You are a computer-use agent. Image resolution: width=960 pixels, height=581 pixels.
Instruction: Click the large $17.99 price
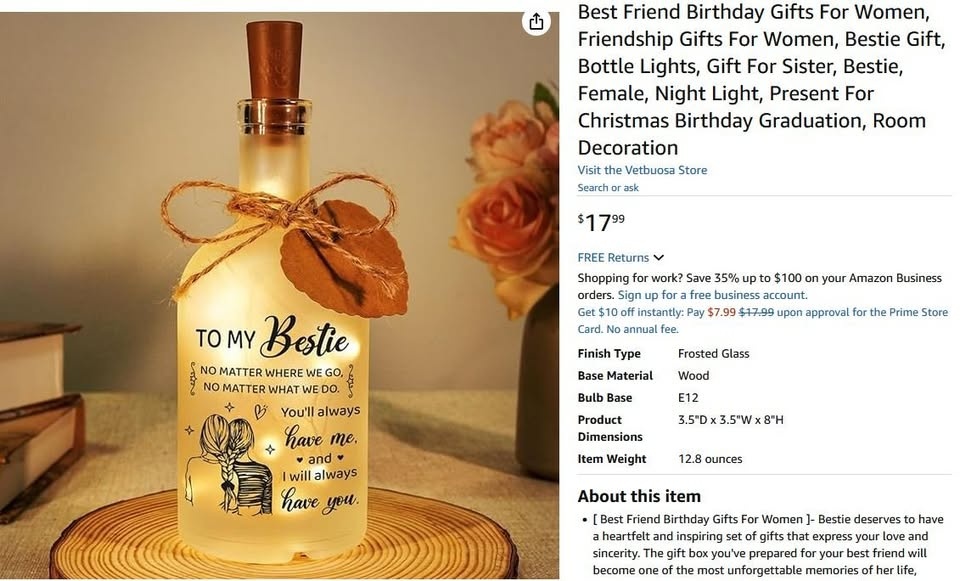click(601, 222)
